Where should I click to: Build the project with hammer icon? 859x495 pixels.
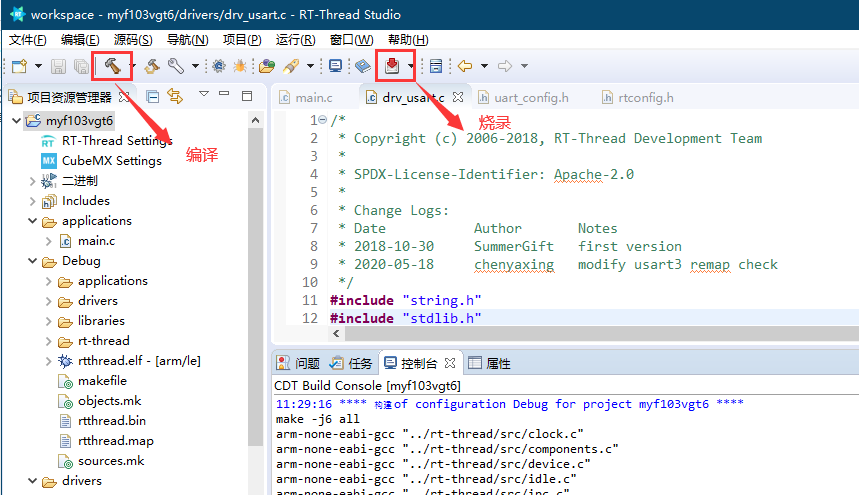112,66
